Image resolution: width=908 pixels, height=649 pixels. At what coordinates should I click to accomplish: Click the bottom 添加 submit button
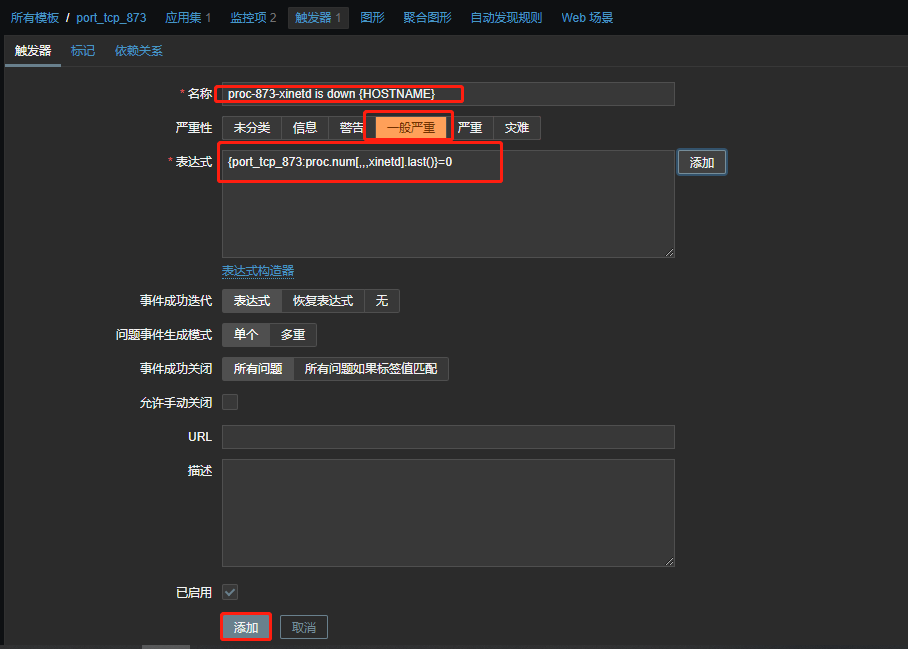tap(246, 628)
